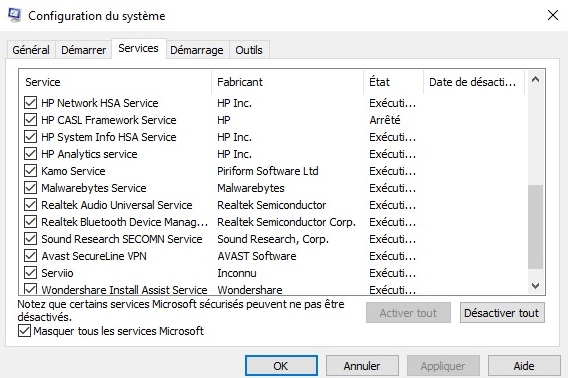Uncheck HP Network HSA Service checkbox
The width and height of the screenshot is (568, 378).
(30, 103)
